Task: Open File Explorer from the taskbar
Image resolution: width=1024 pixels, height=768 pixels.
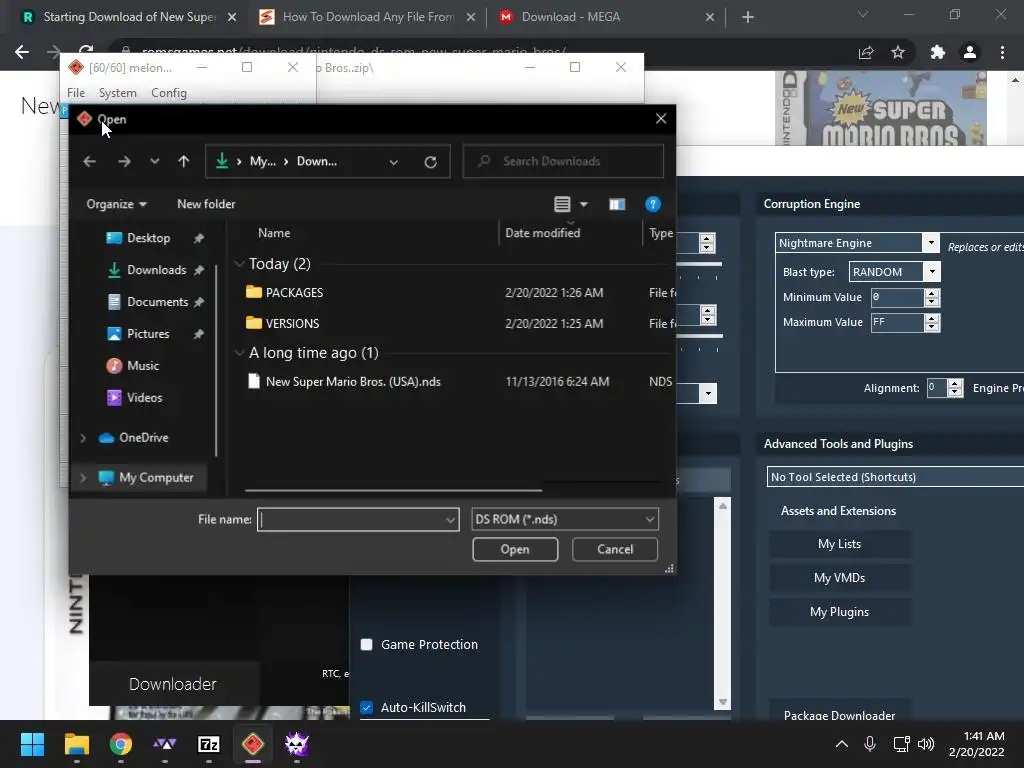Action: [x=76, y=744]
